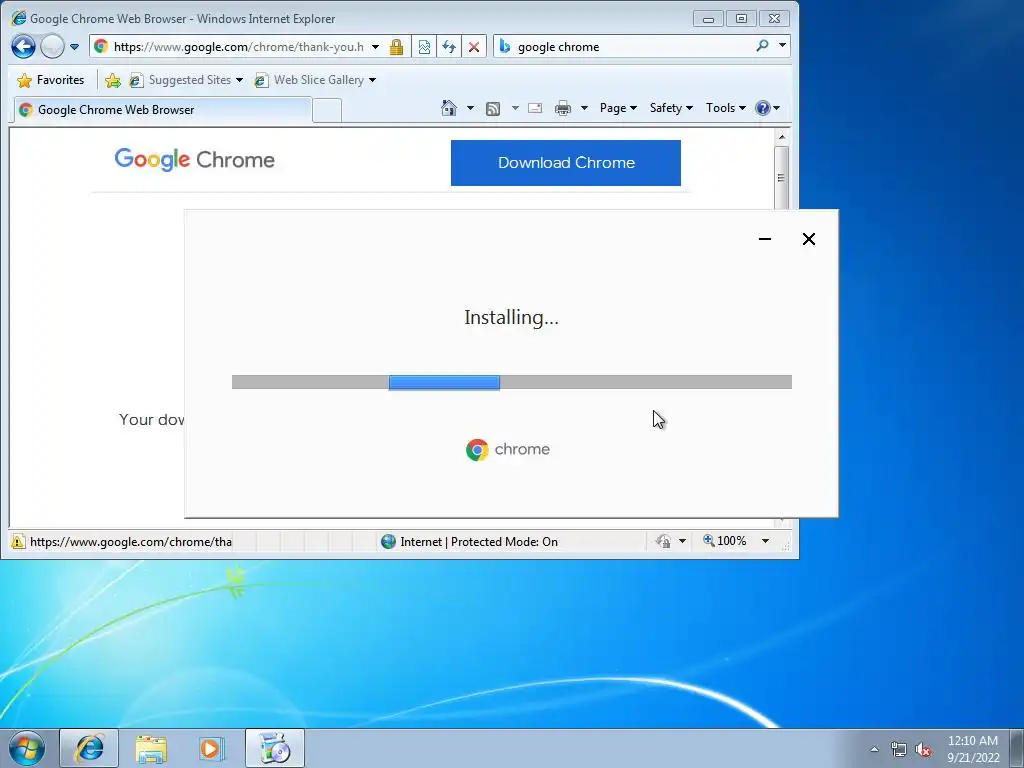The height and width of the screenshot is (768, 1024).
Task: Click the magnifier search icon
Action: [x=762, y=46]
